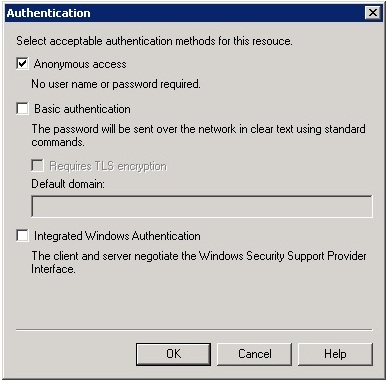The width and height of the screenshot is (388, 382).
Task: Click the "Basic authentication" label text
Action: pyautogui.click(x=82, y=109)
